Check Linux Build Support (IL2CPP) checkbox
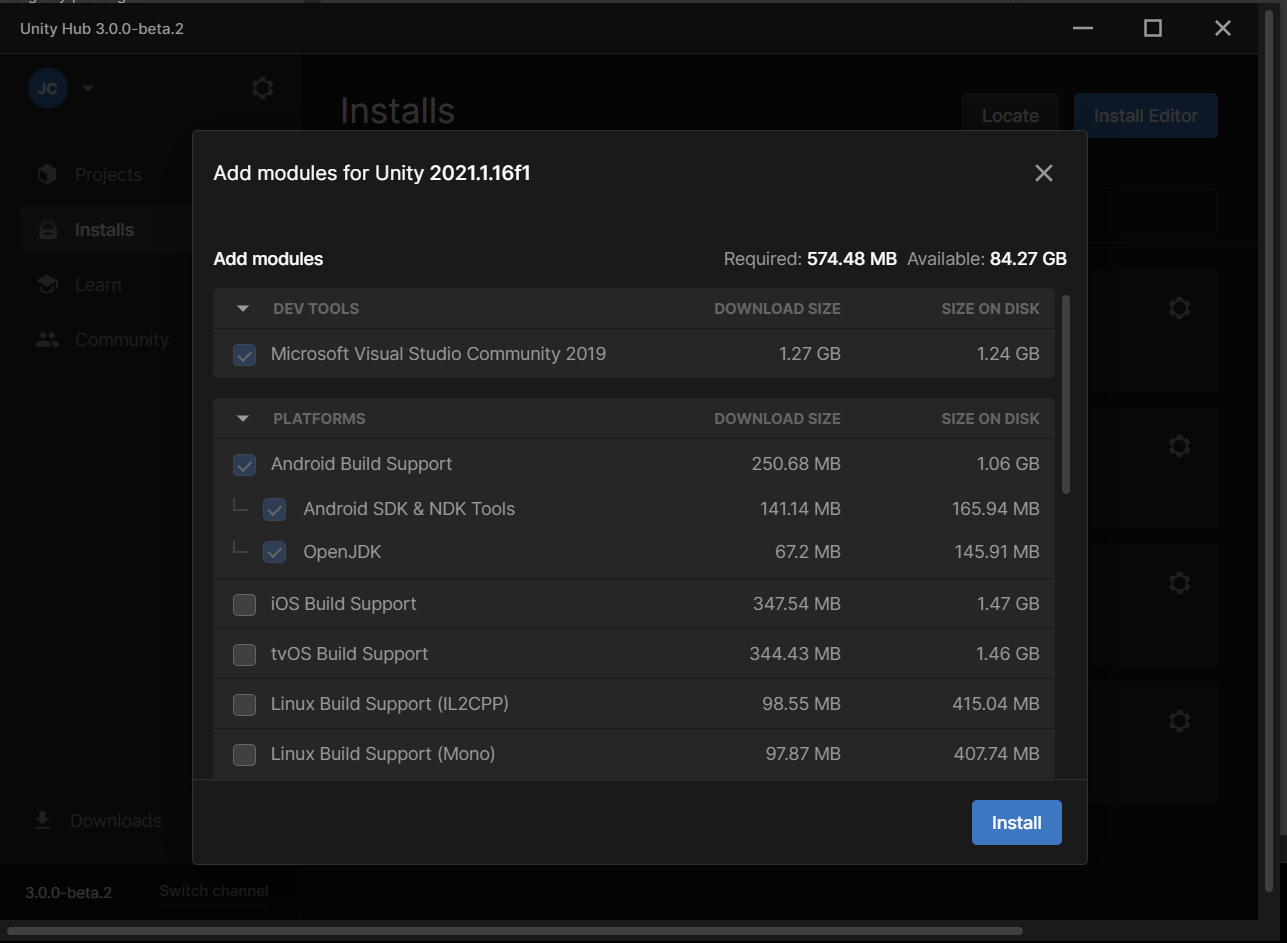The image size is (1287, 943). pos(244,704)
